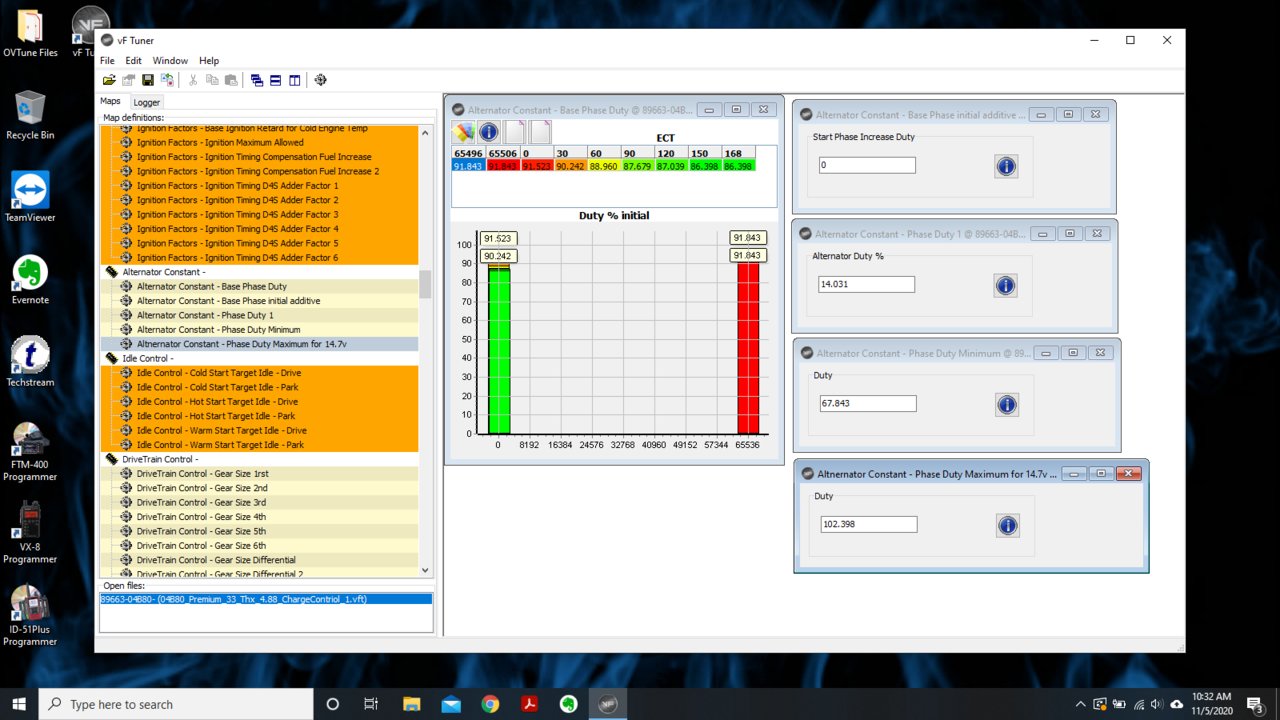Select table cell with value 87.039
This screenshot has height=720, width=1280.
672,166
